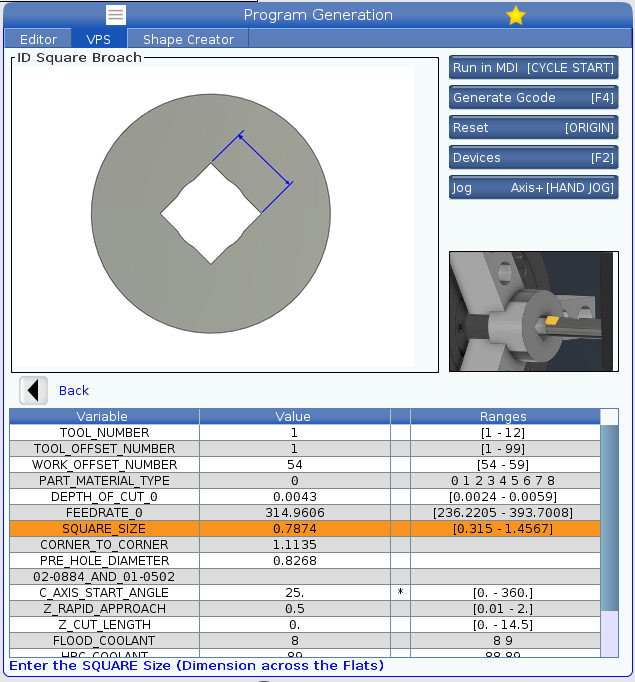
Task: Switch to the Editor tab
Action: click(38, 39)
